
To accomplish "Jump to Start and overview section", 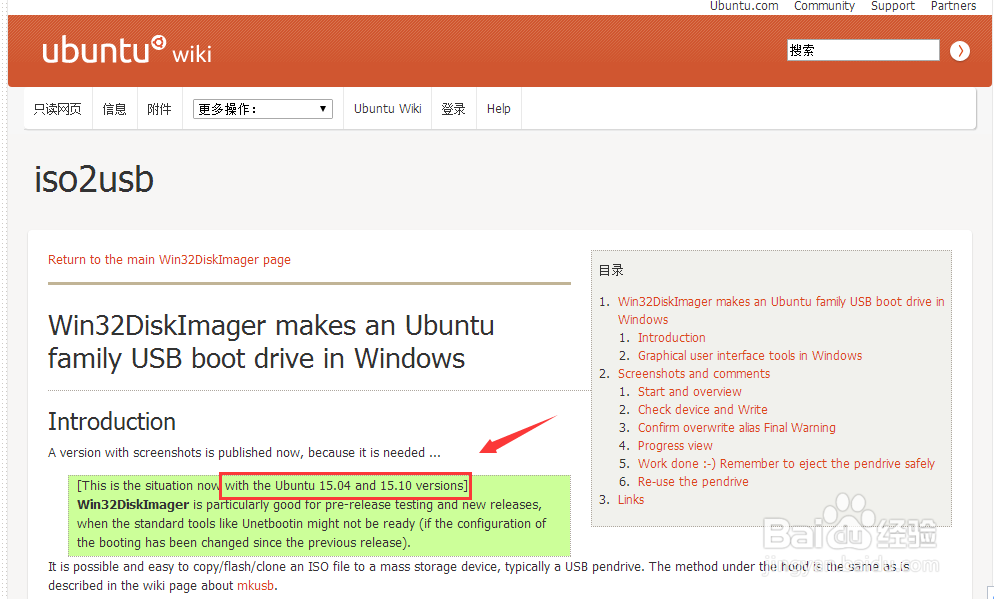I will pos(690,392).
